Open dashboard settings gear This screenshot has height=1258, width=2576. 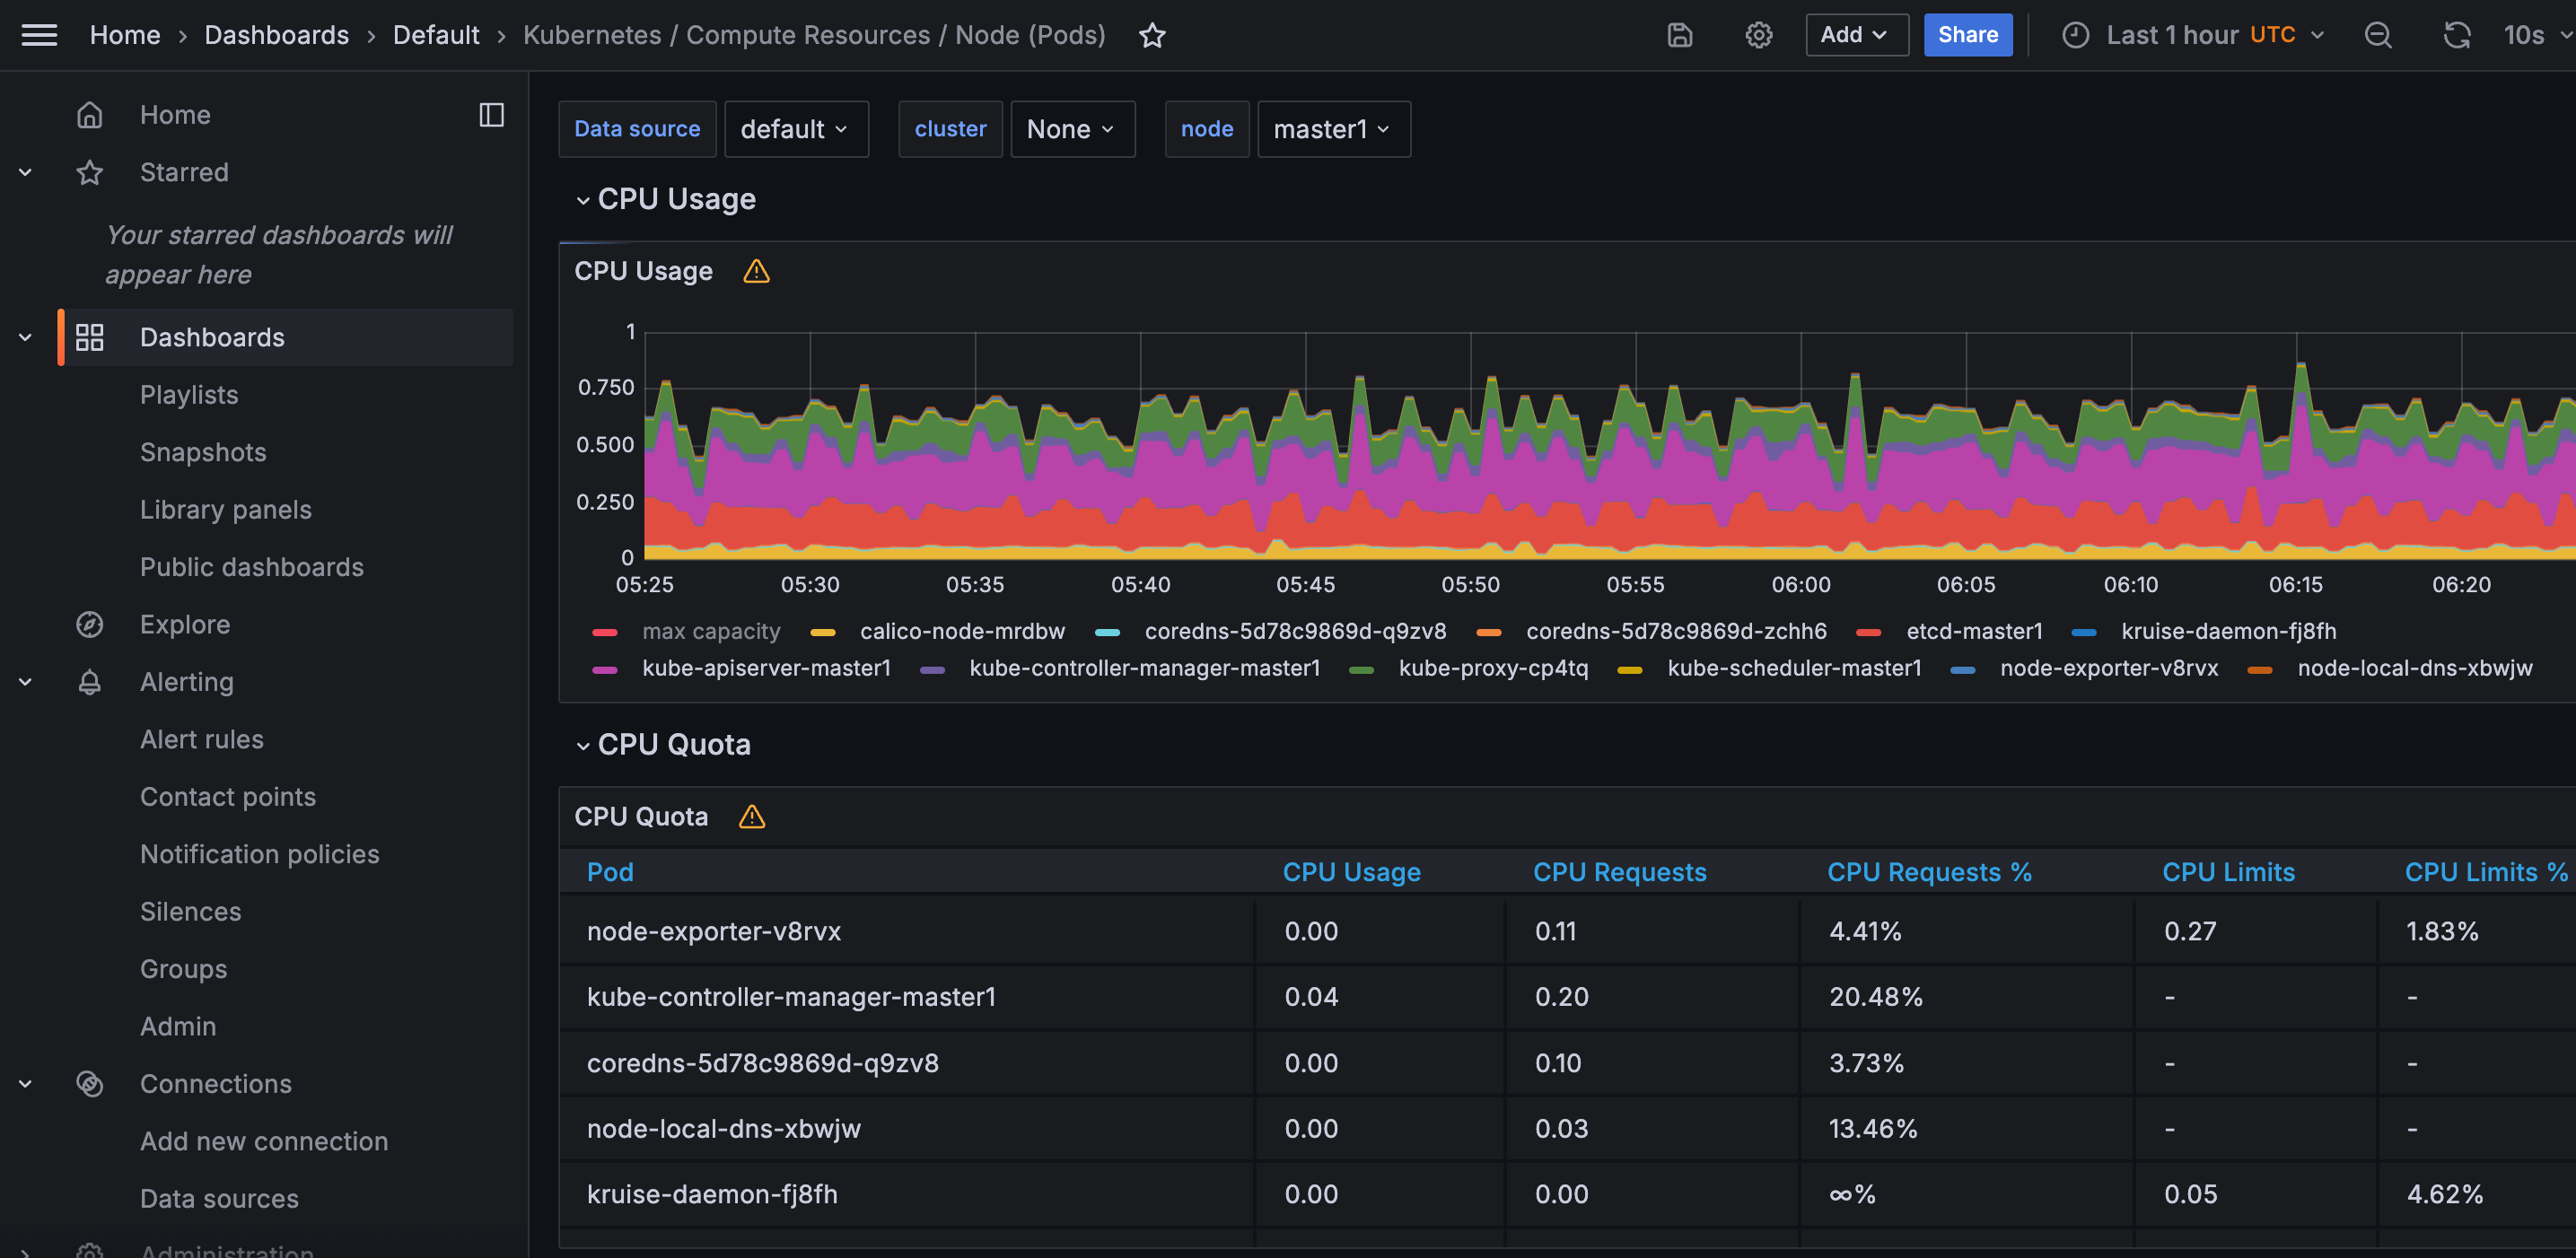(x=1759, y=35)
